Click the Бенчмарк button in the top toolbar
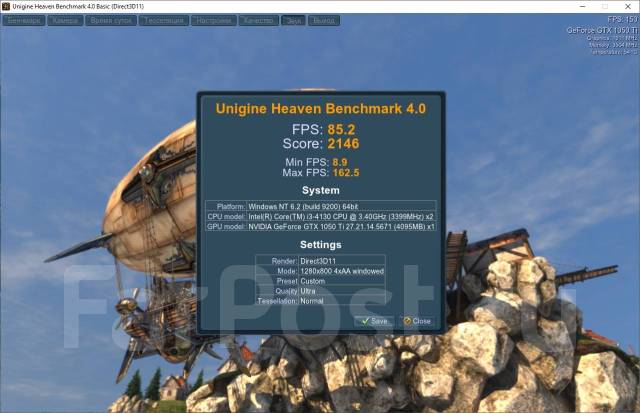Image resolution: width=640 pixels, height=413 pixels. [x=24, y=20]
